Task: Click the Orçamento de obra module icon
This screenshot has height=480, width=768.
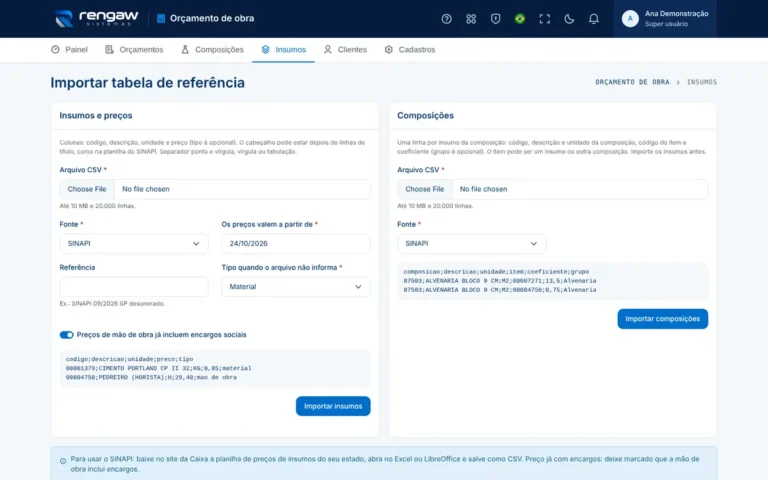Action: 161,19
